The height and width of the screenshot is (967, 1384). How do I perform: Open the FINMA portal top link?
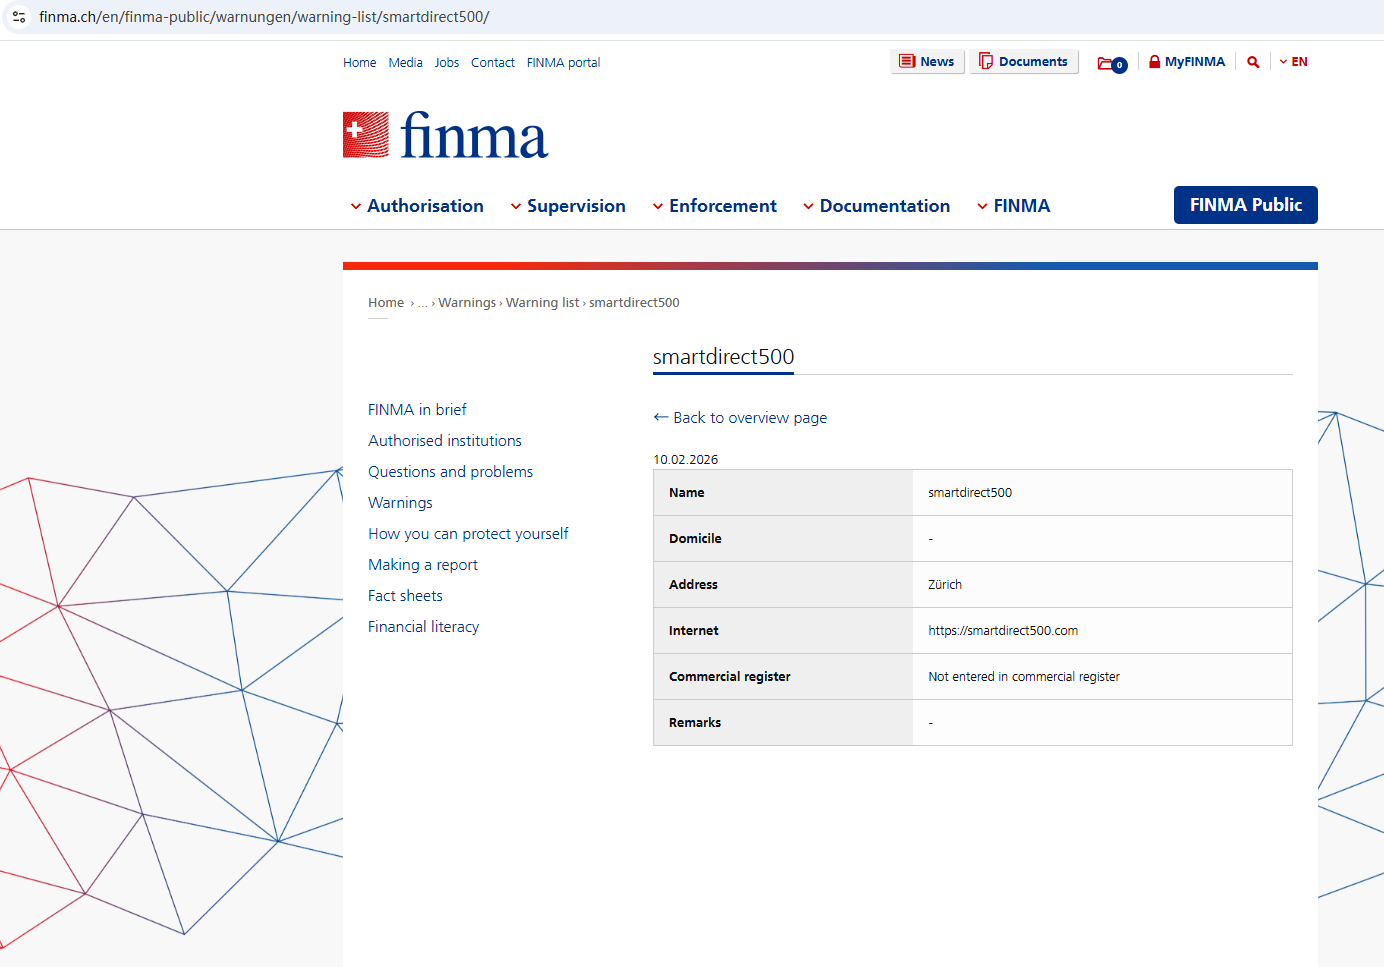pyautogui.click(x=563, y=63)
